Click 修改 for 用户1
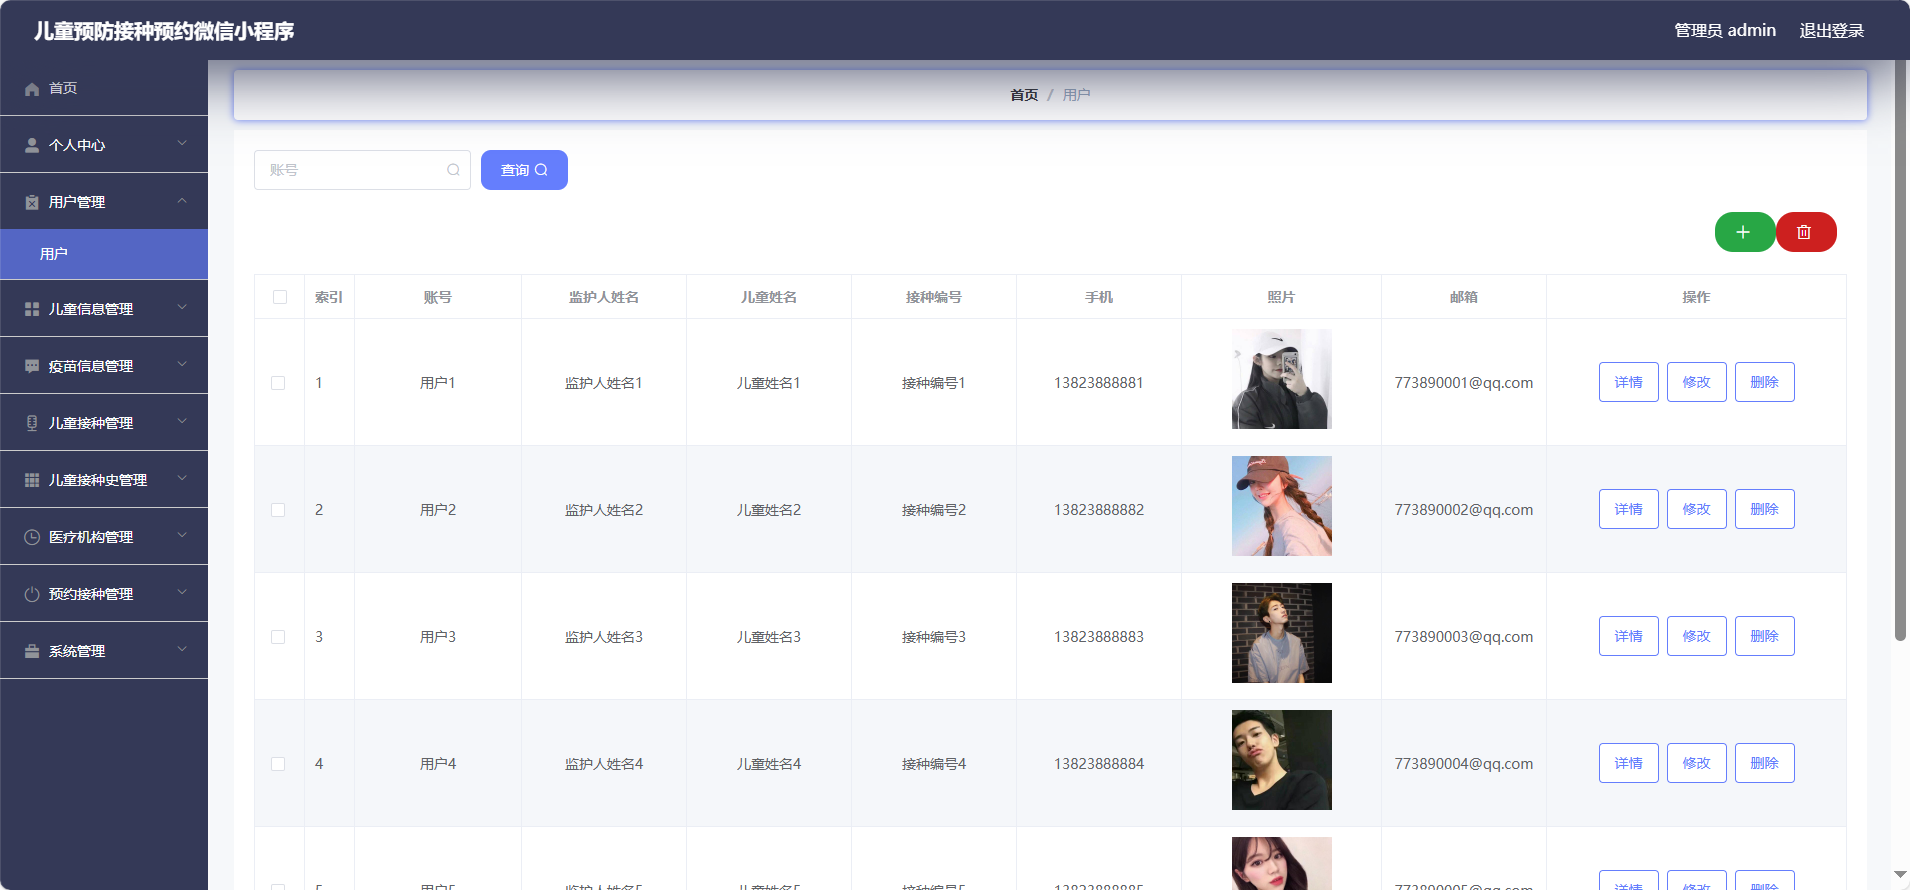The image size is (1910, 890). 1697,382
